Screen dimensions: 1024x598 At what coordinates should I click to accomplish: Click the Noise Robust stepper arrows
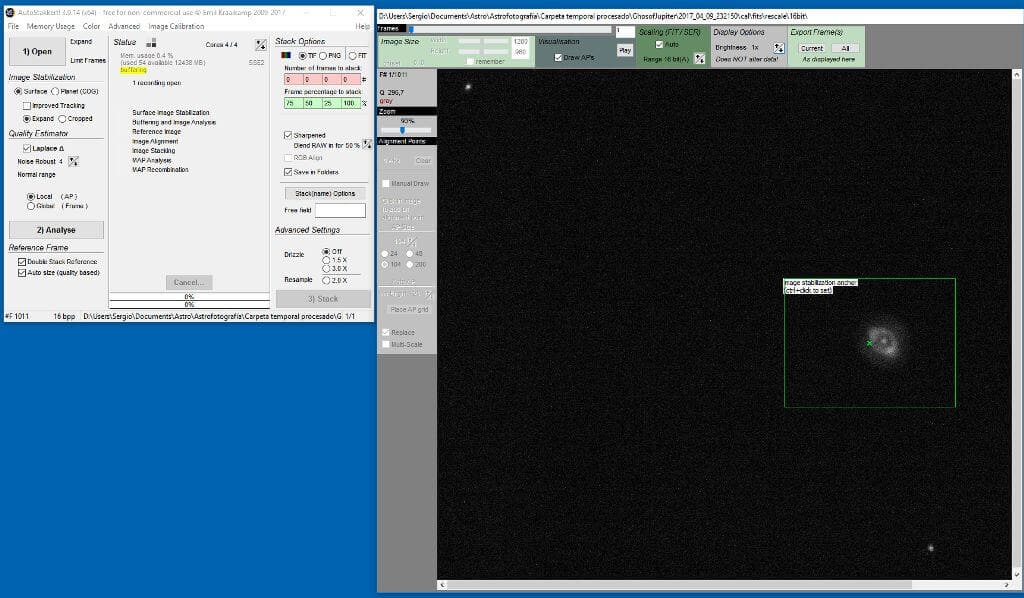pyautogui.click(x=72, y=161)
